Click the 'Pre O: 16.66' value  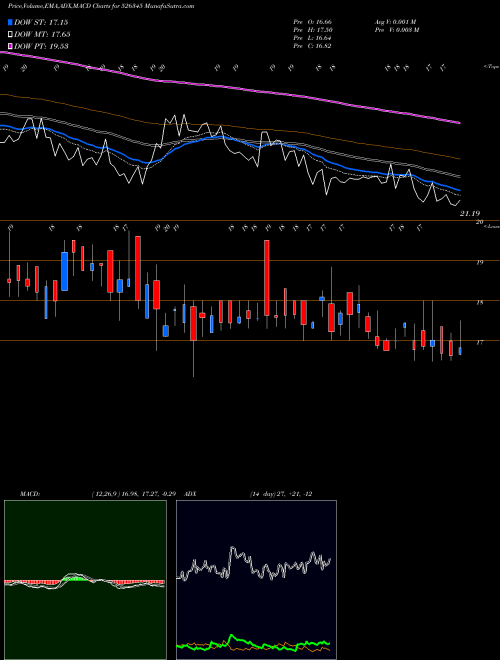pyautogui.click(x=313, y=22)
